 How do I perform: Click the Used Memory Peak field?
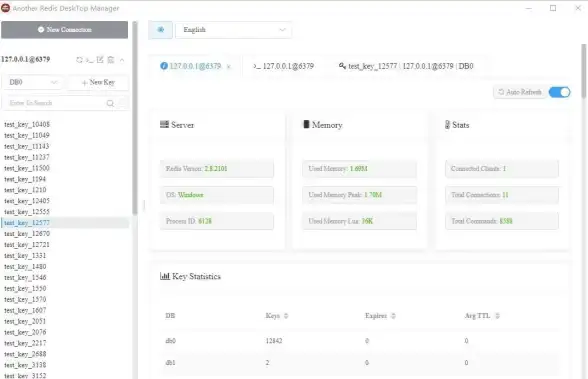[x=359, y=195]
